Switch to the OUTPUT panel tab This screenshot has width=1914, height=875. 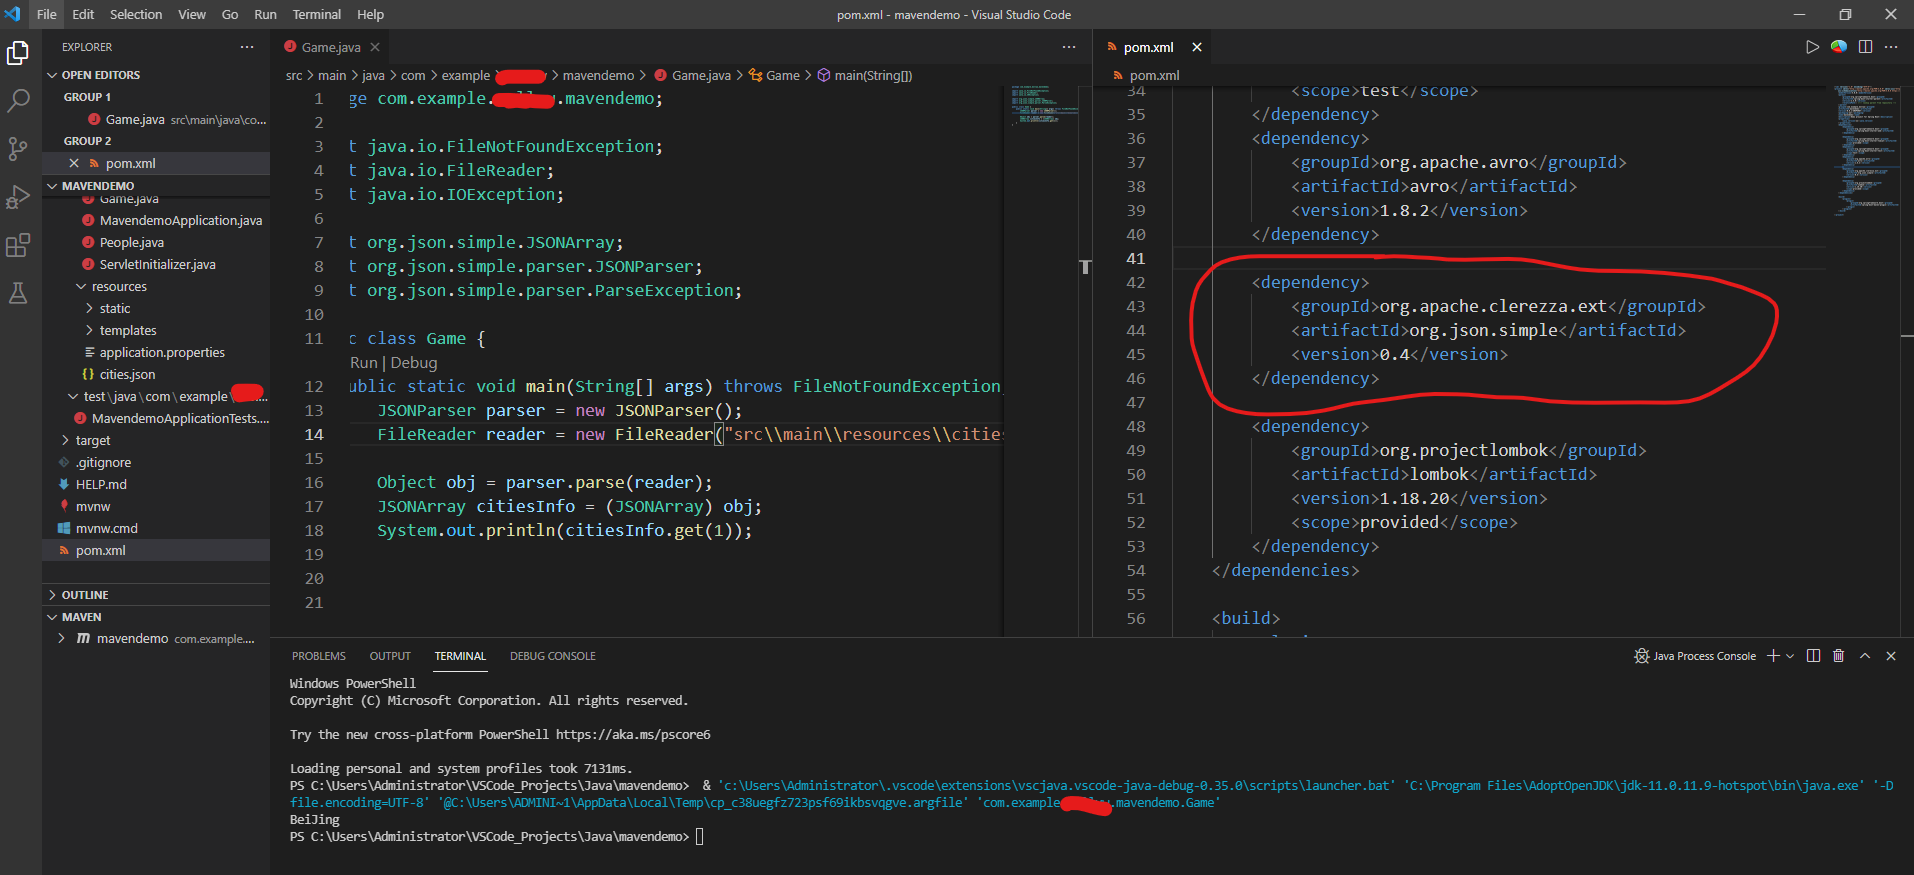[x=390, y=656]
